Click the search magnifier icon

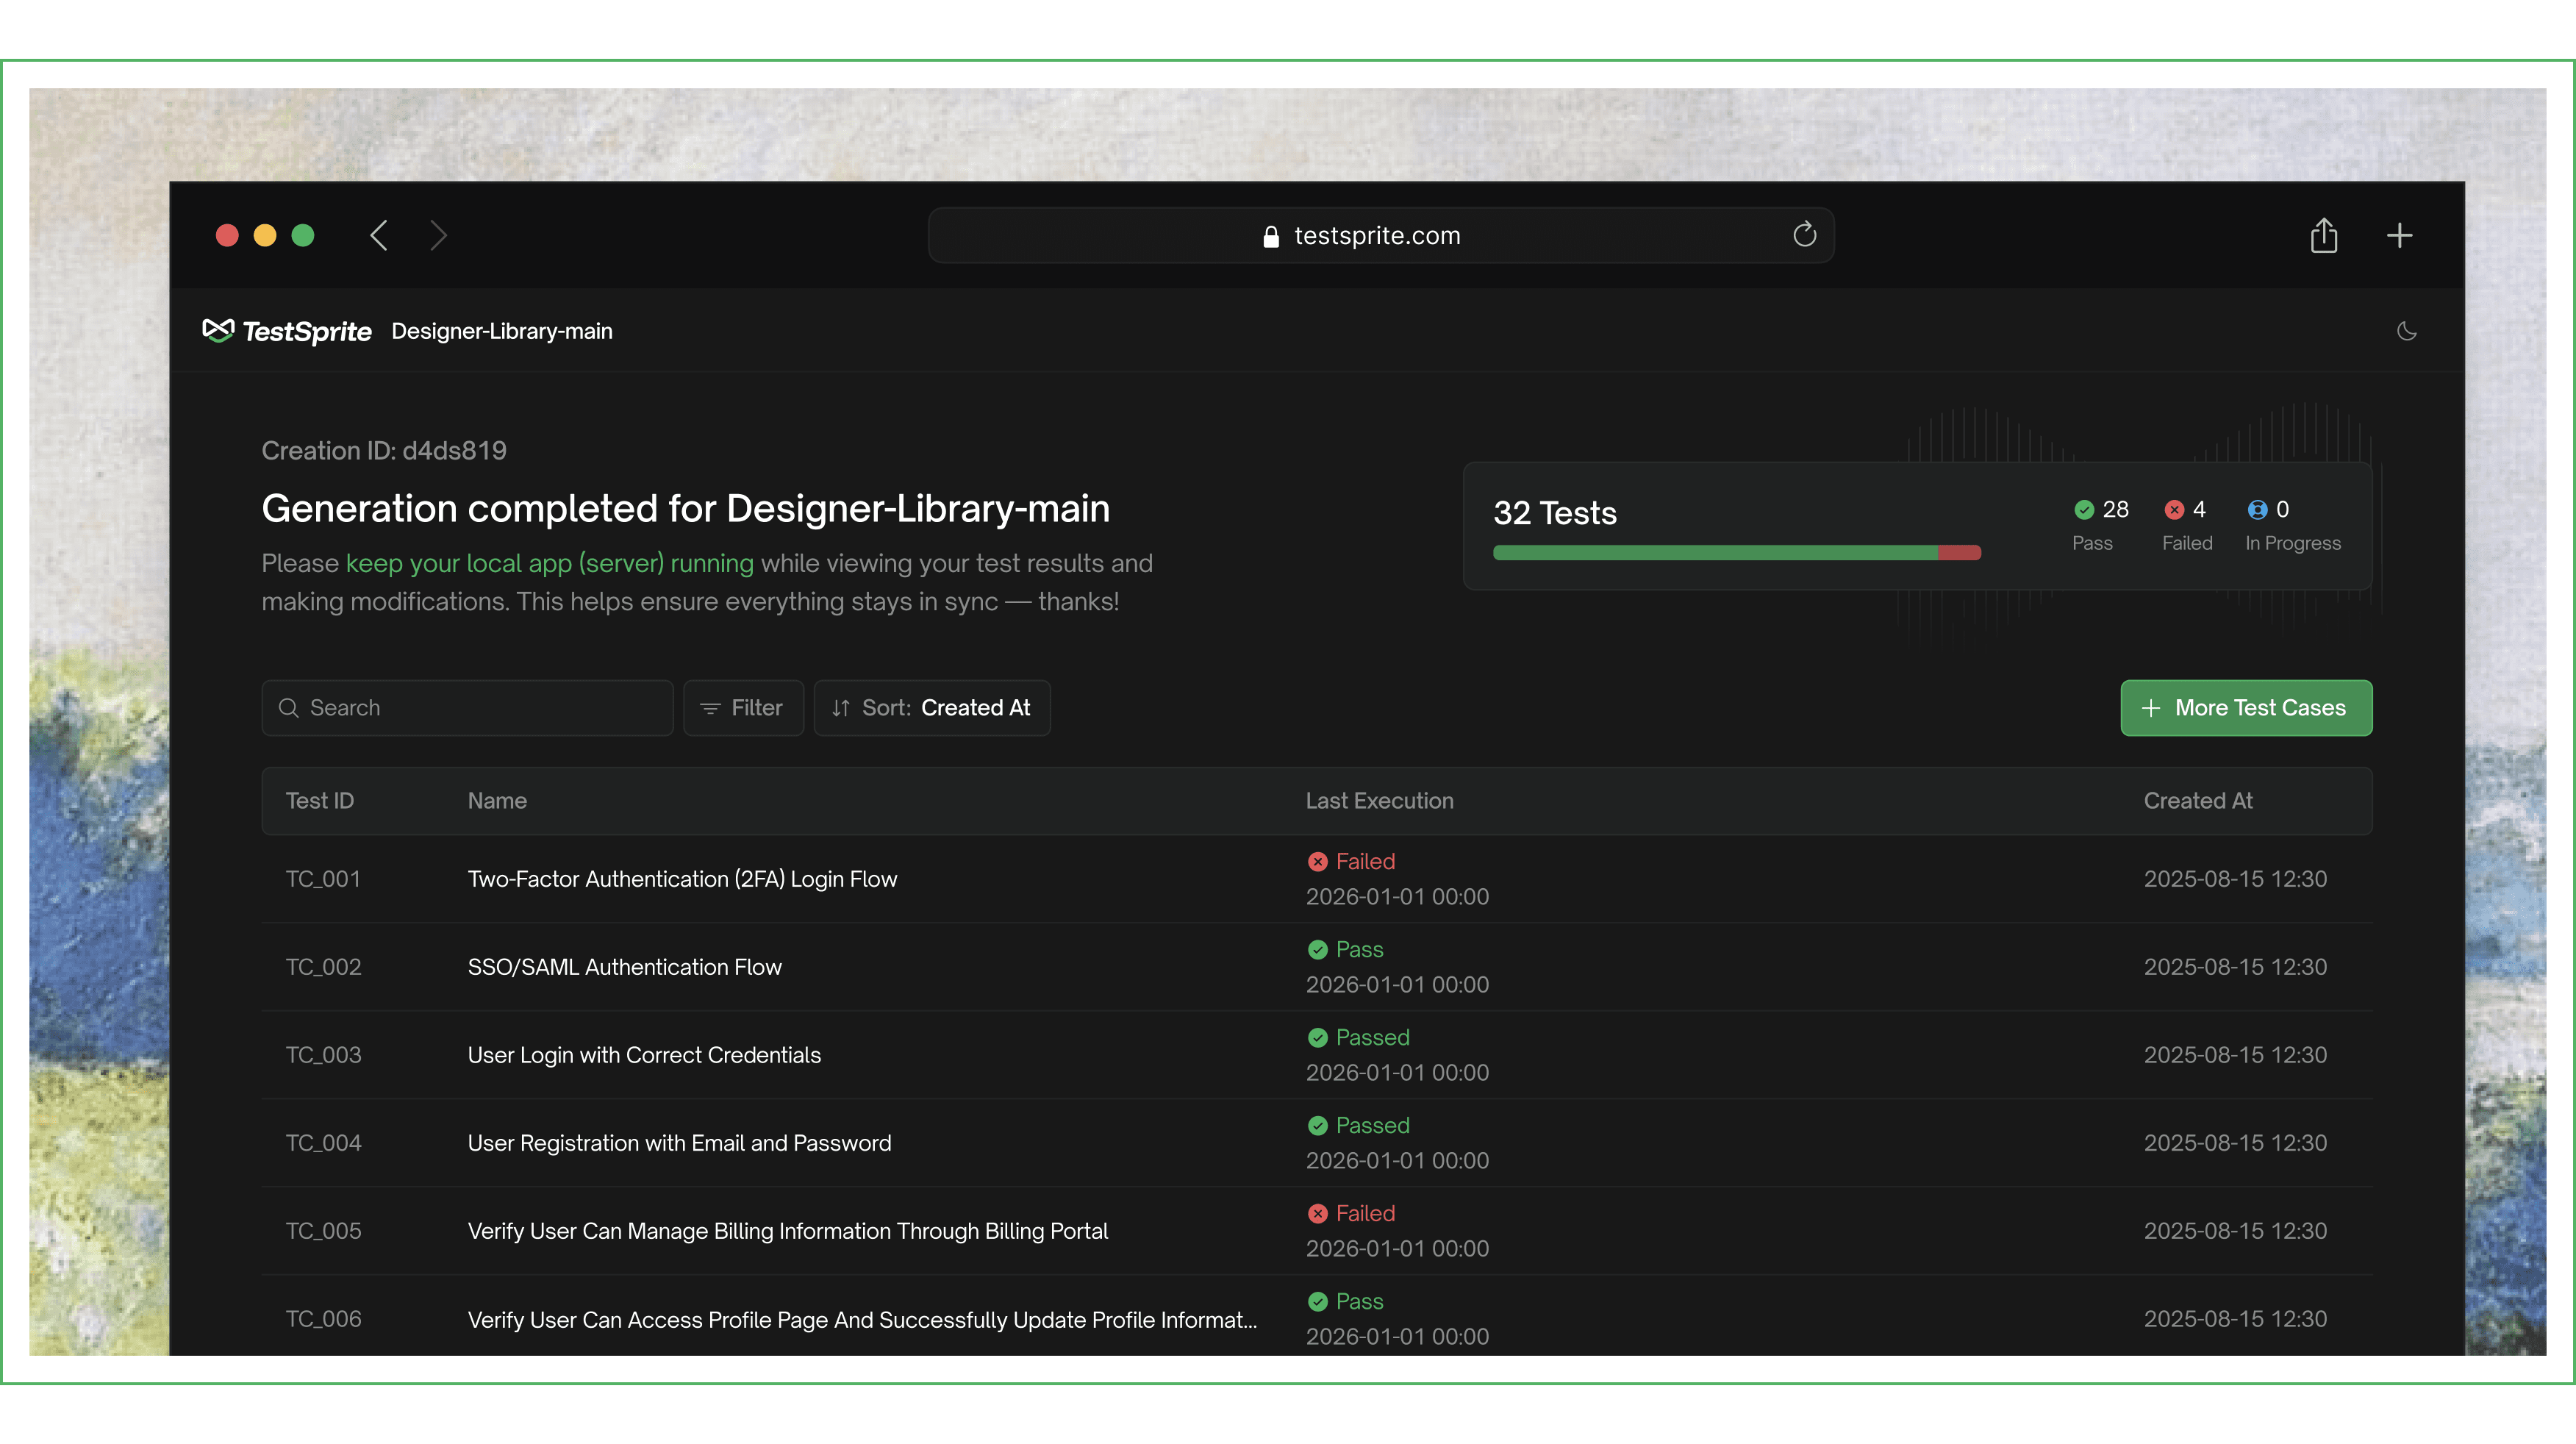click(x=289, y=708)
